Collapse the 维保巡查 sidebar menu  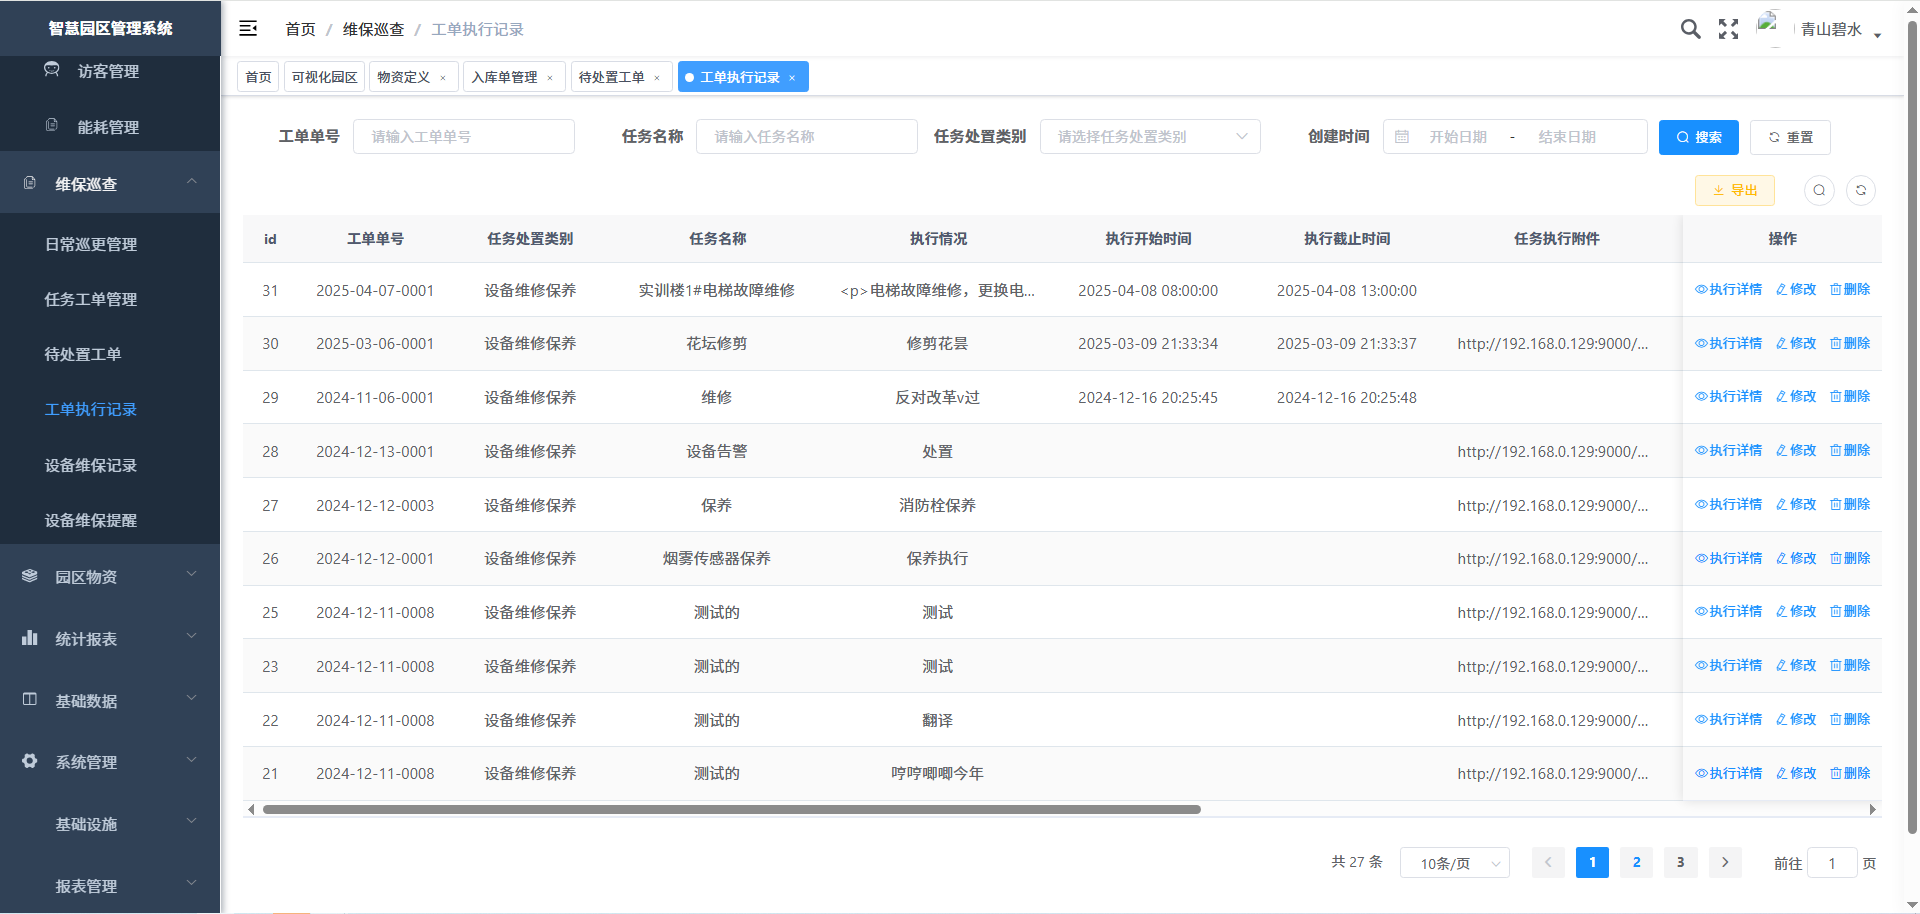point(110,184)
